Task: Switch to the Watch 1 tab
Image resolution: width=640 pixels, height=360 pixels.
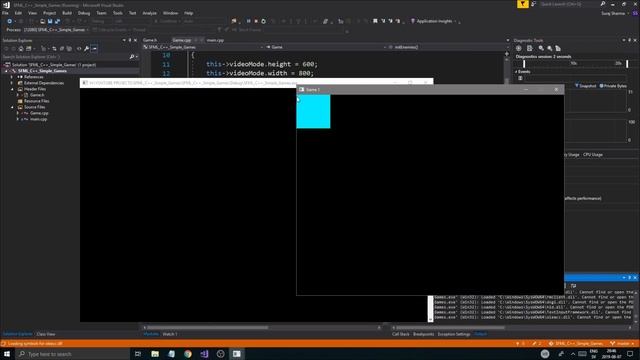Action: point(170,334)
